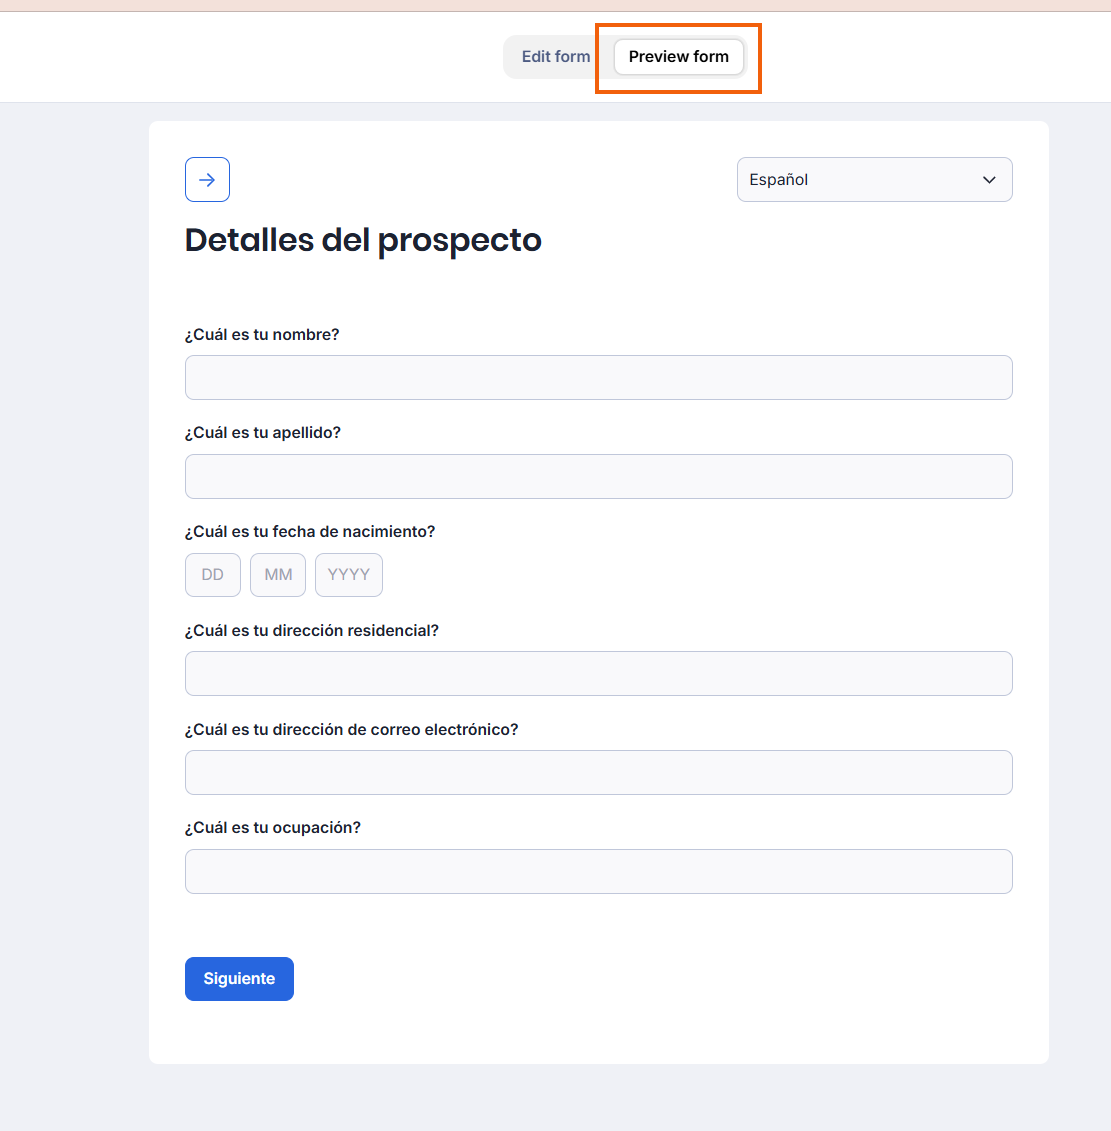The height and width of the screenshot is (1131, 1111).
Task: Click the '¿Cuál es tu nombre?' label
Action: pos(262,335)
